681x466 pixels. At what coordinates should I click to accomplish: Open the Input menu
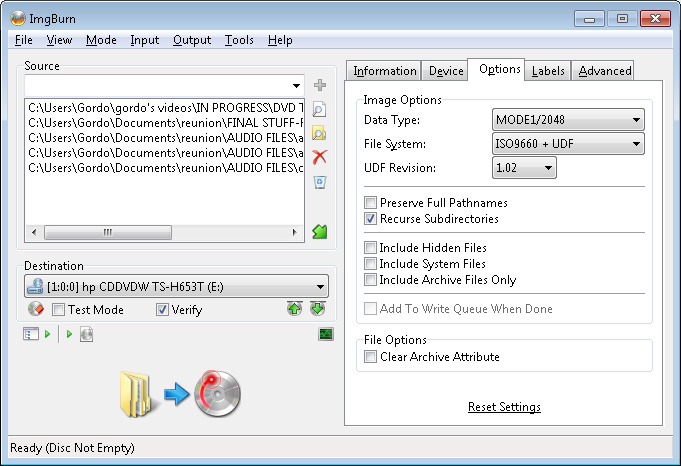(x=145, y=40)
